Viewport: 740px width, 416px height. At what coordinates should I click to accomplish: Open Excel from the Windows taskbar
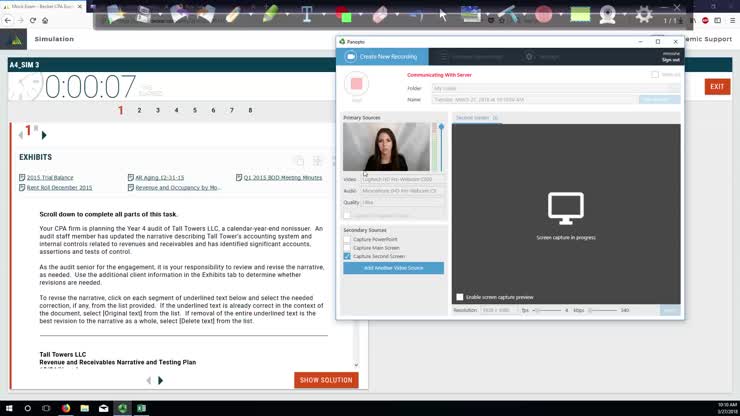pos(143,408)
